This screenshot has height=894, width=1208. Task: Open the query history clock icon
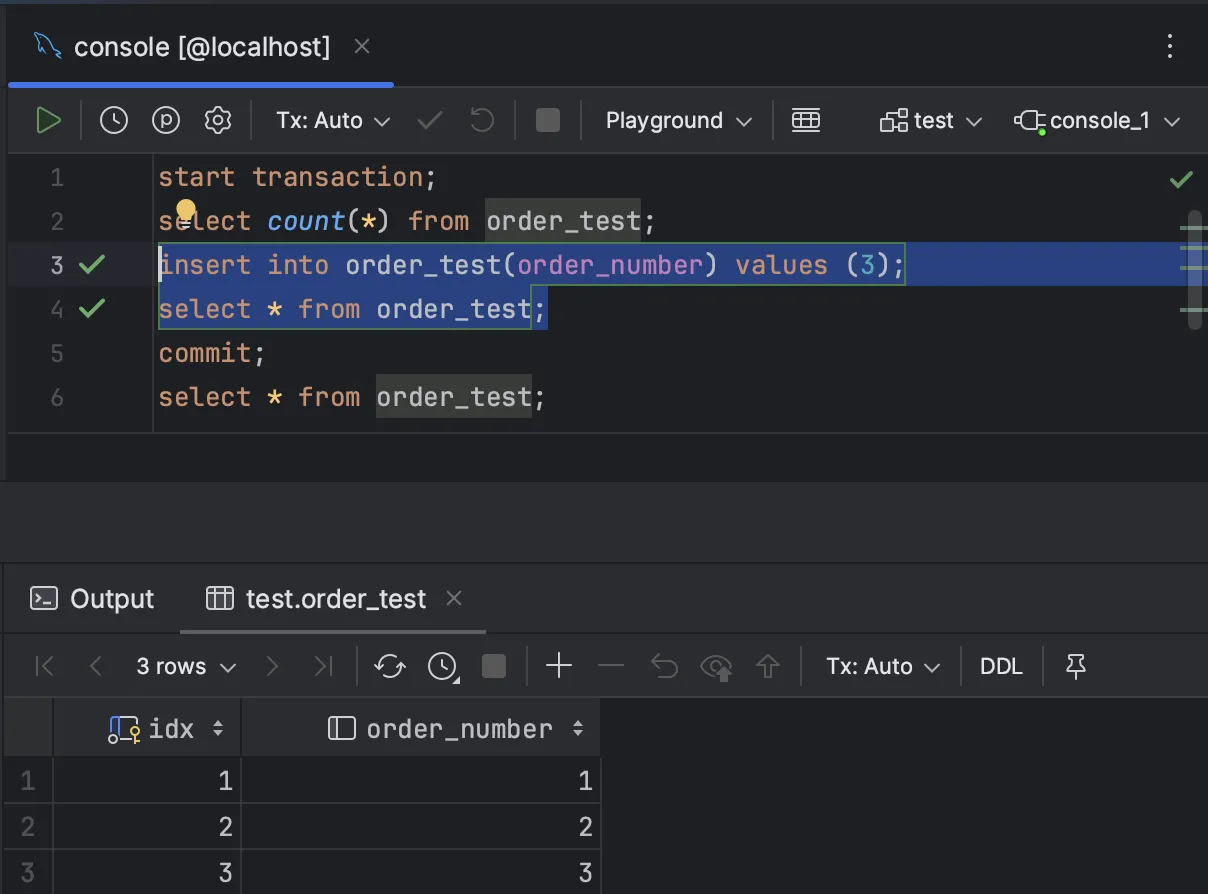(x=114, y=121)
